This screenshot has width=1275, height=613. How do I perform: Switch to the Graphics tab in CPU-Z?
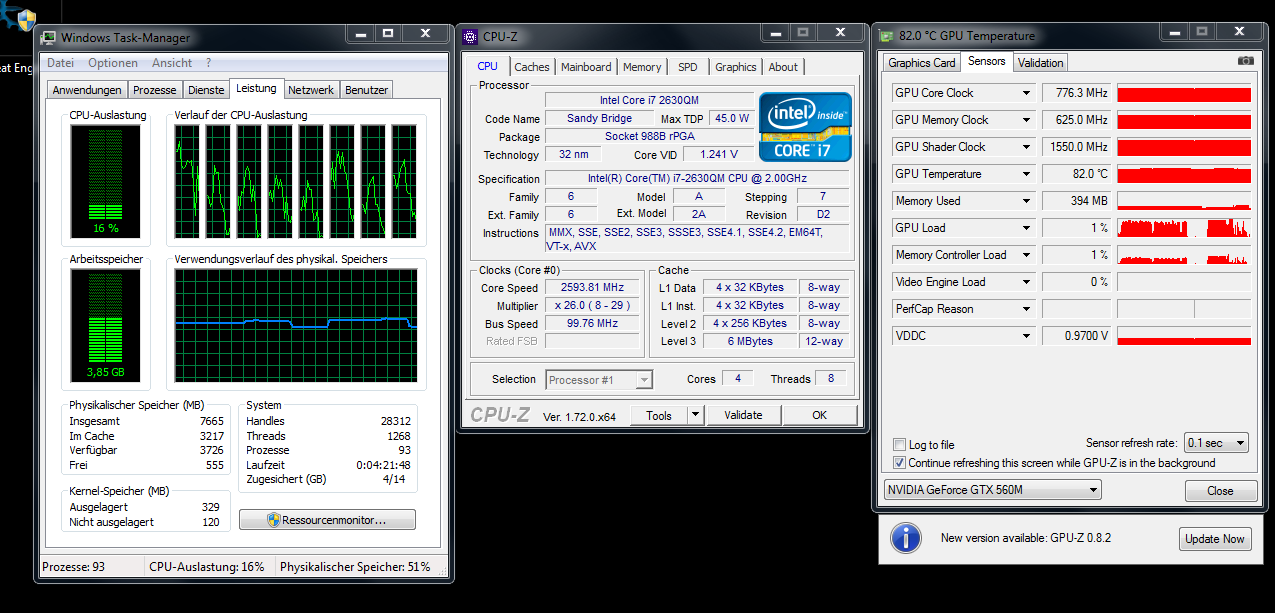(736, 67)
